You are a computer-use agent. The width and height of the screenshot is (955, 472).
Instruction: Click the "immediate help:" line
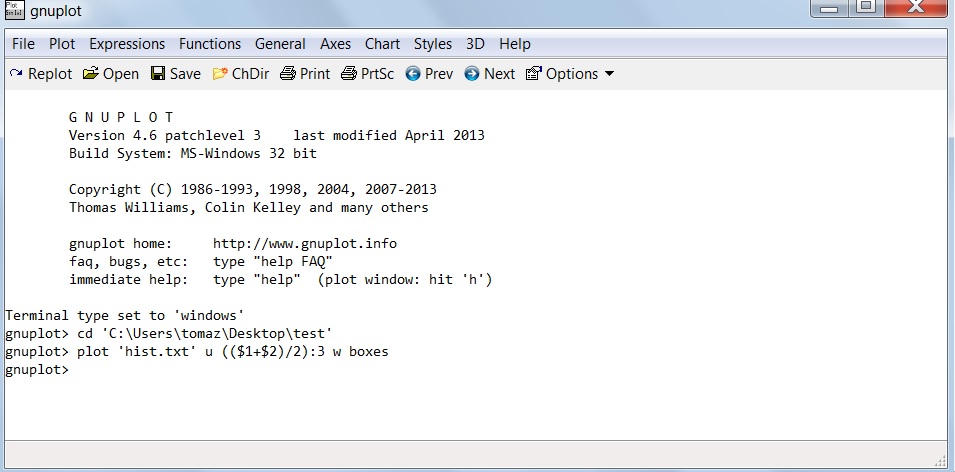[280, 280]
